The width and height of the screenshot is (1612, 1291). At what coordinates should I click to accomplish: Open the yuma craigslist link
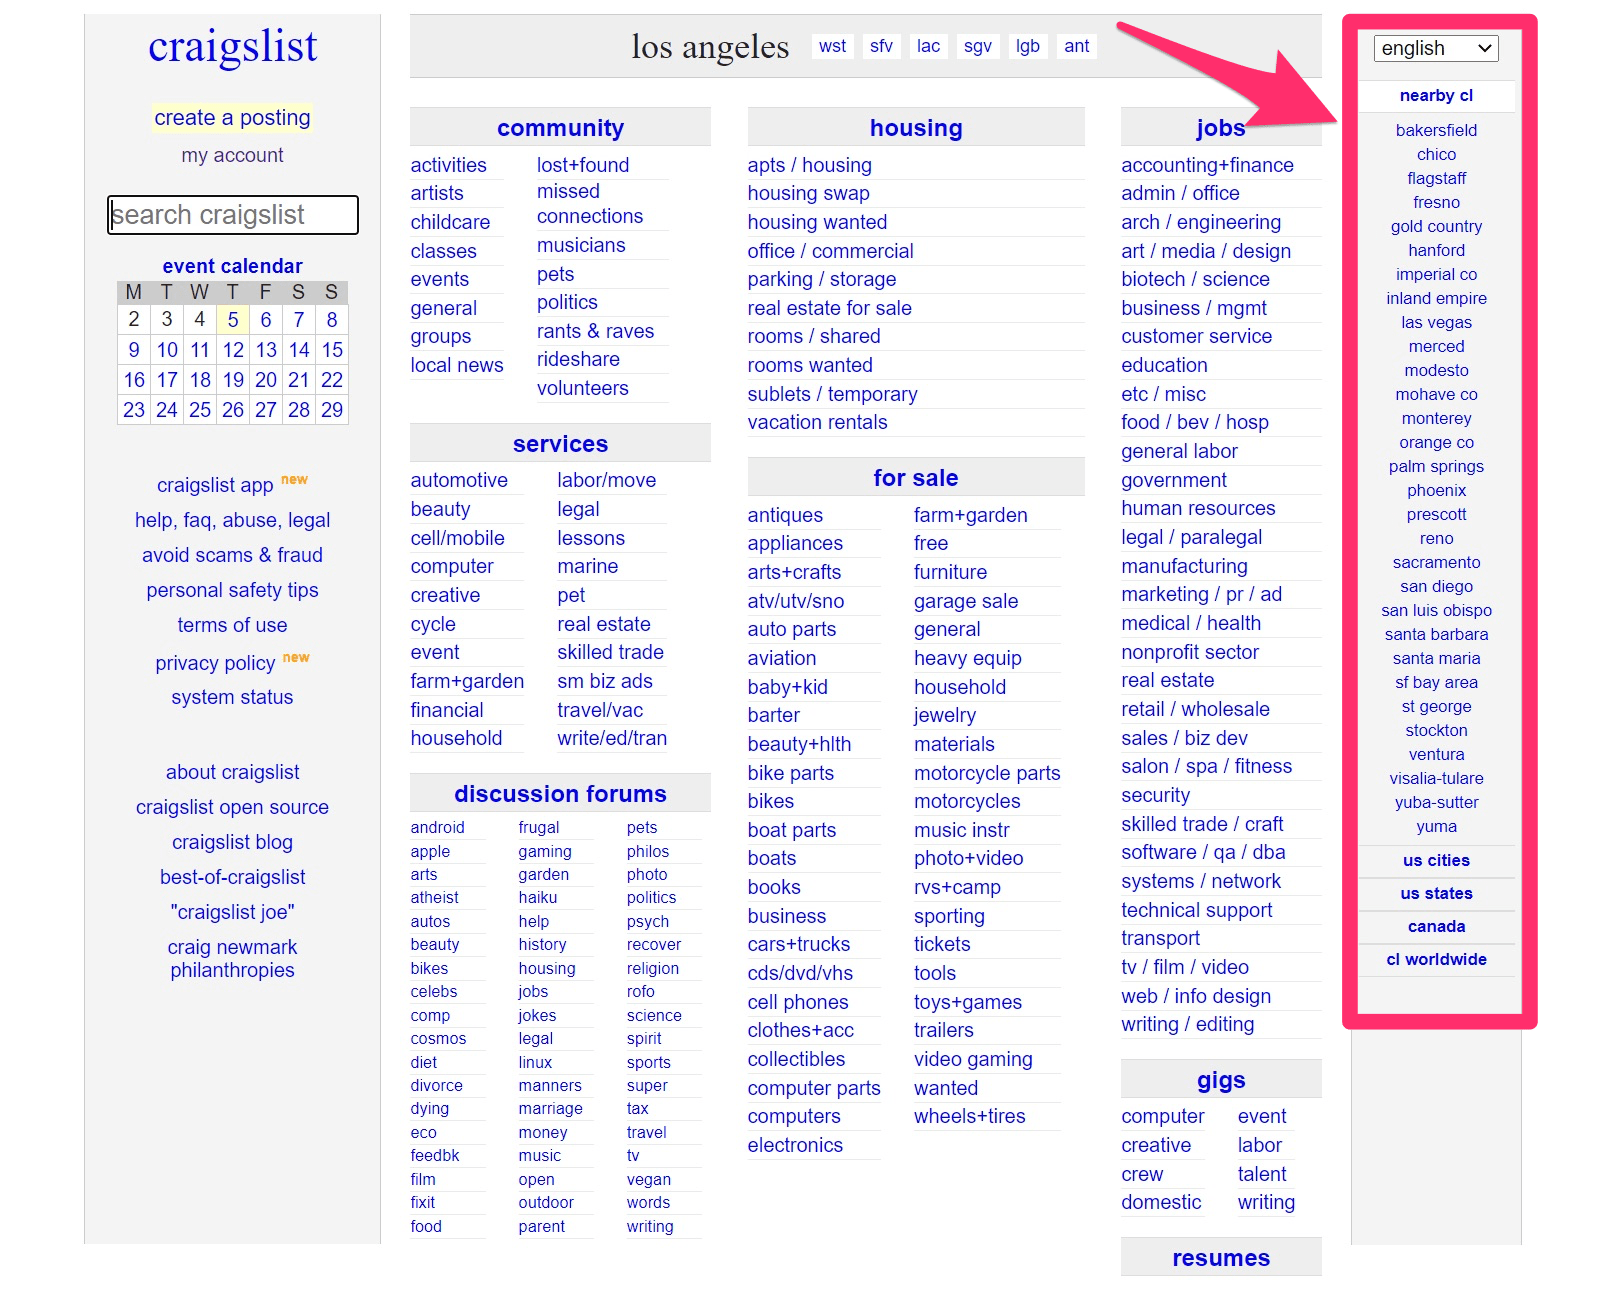click(x=1436, y=826)
